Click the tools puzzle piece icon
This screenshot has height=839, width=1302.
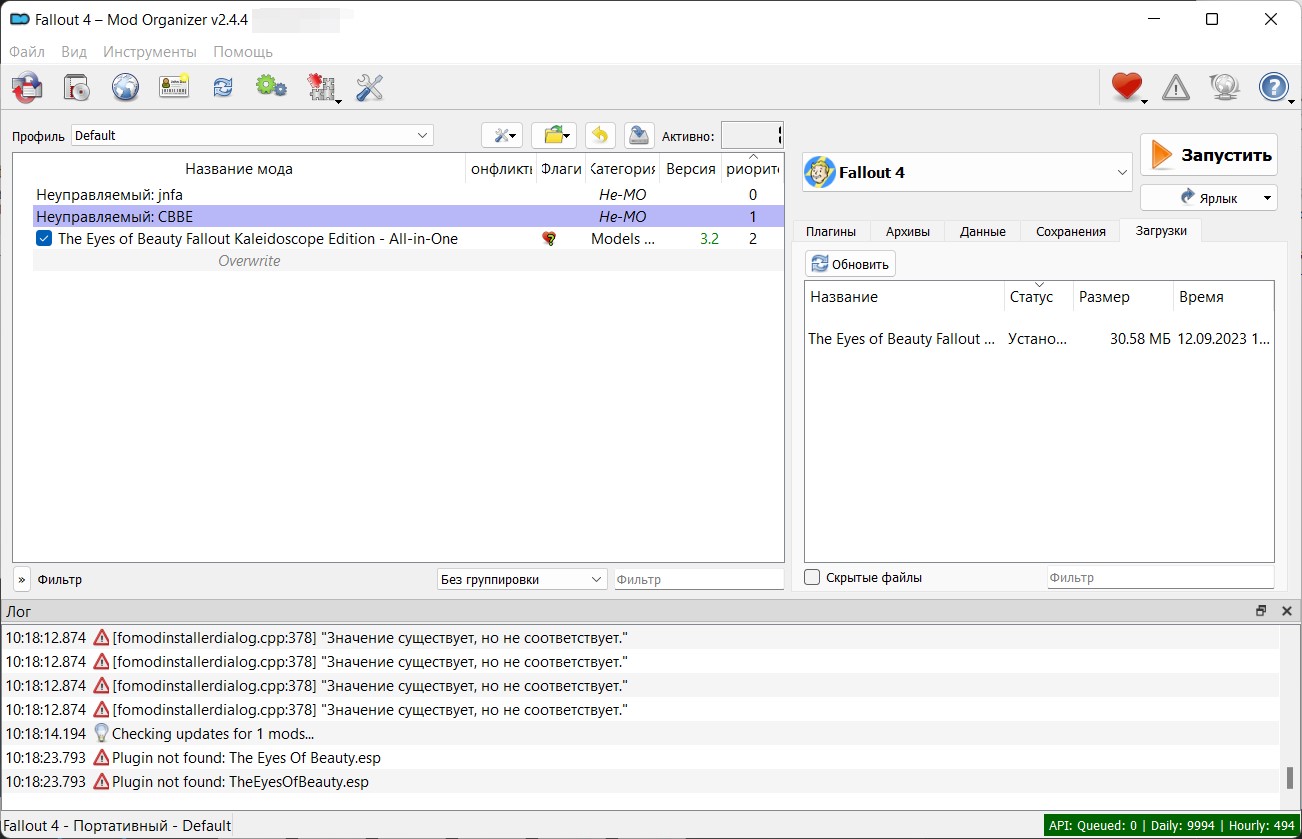[x=322, y=88]
